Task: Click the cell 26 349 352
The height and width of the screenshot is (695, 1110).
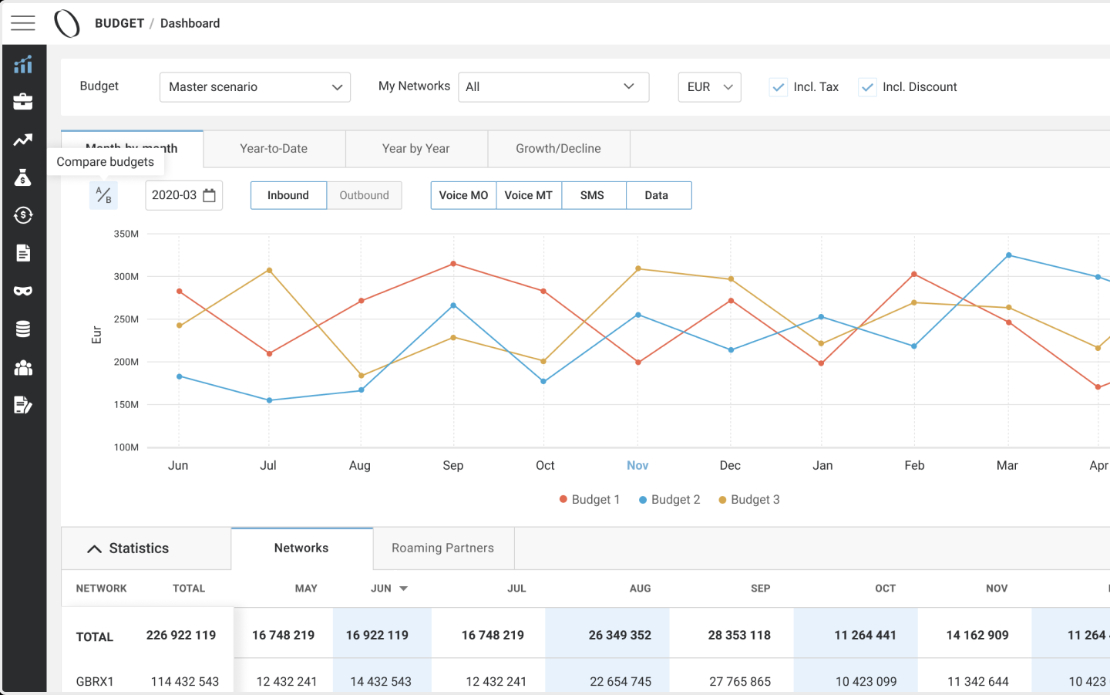Action: [620, 636]
